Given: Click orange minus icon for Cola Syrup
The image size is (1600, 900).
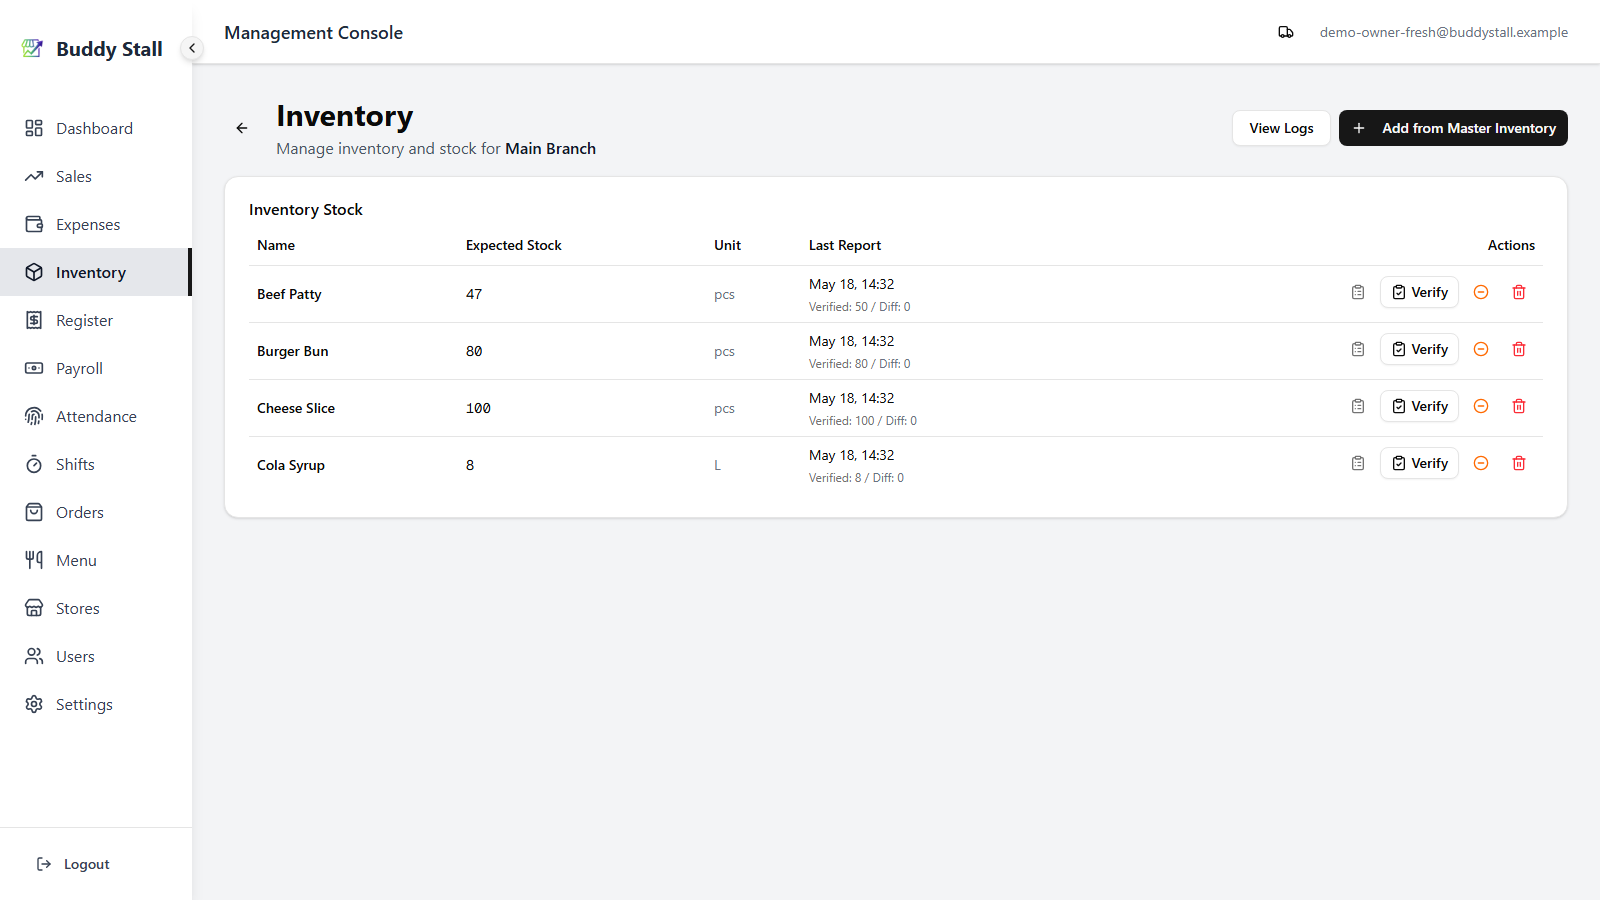Looking at the screenshot, I should pos(1481,463).
